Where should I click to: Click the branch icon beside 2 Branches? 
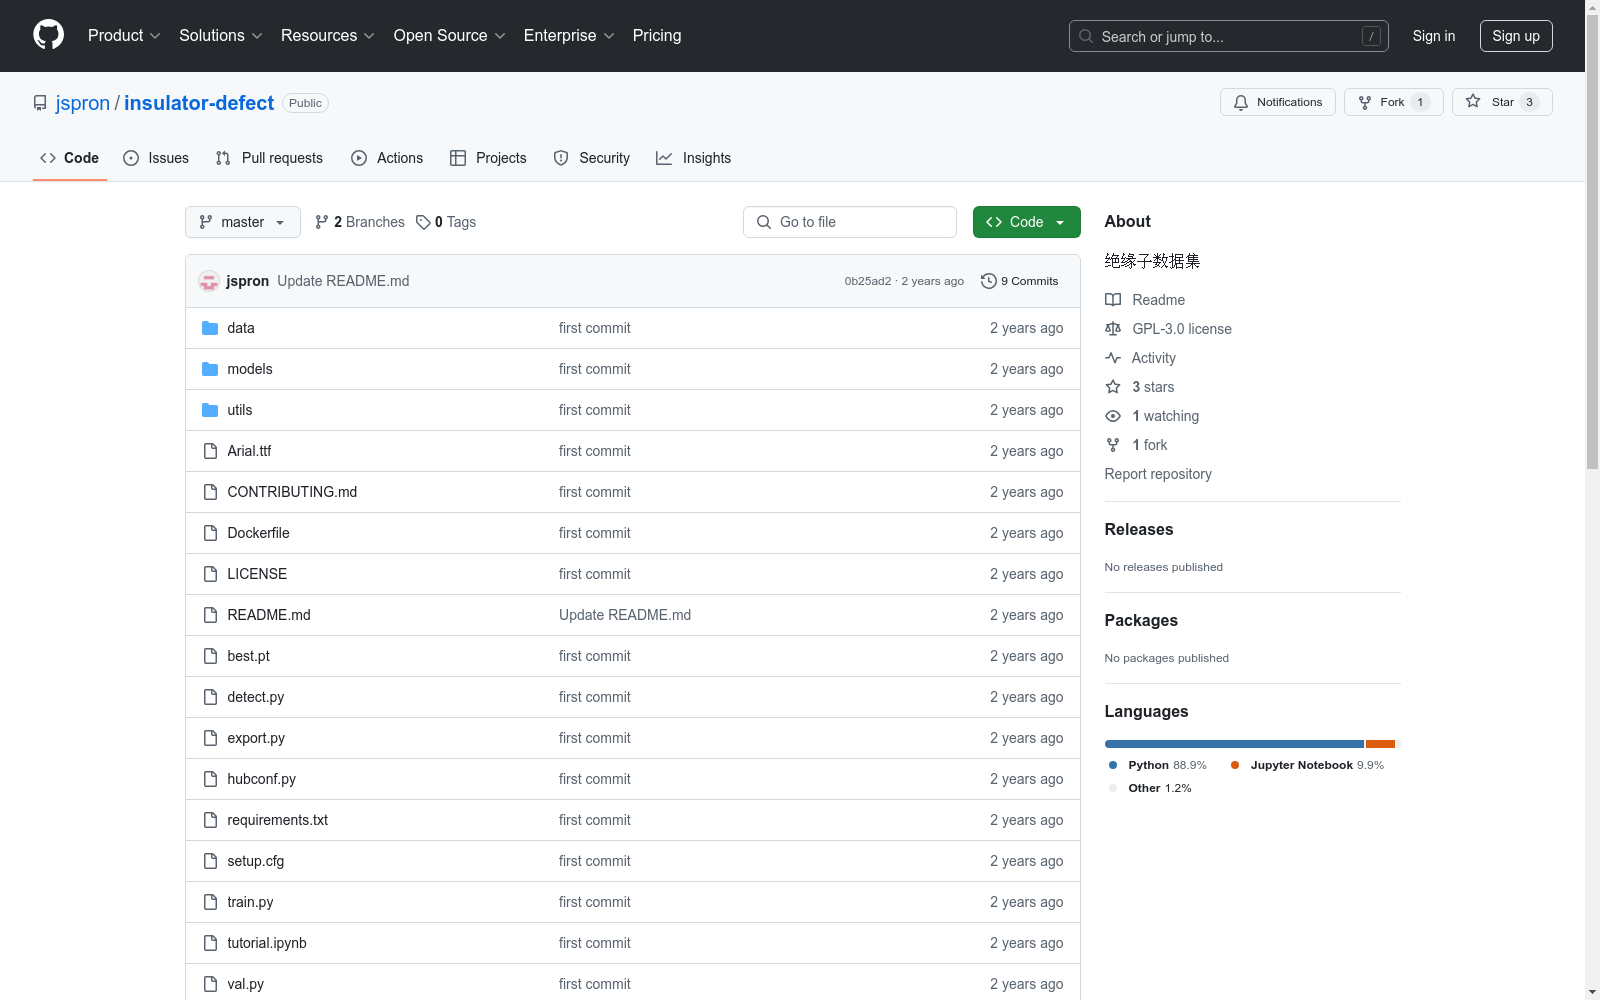(322, 222)
